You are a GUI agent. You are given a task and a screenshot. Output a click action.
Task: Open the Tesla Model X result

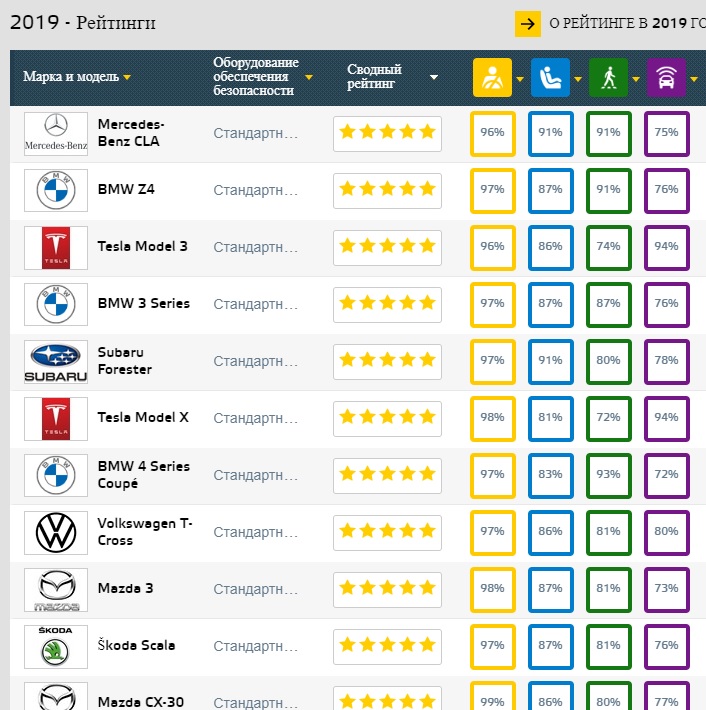click(x=143, y=417)
